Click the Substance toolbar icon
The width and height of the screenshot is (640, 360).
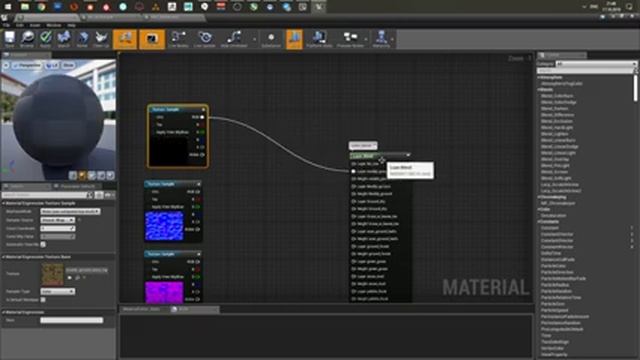(x=271, y=39)
